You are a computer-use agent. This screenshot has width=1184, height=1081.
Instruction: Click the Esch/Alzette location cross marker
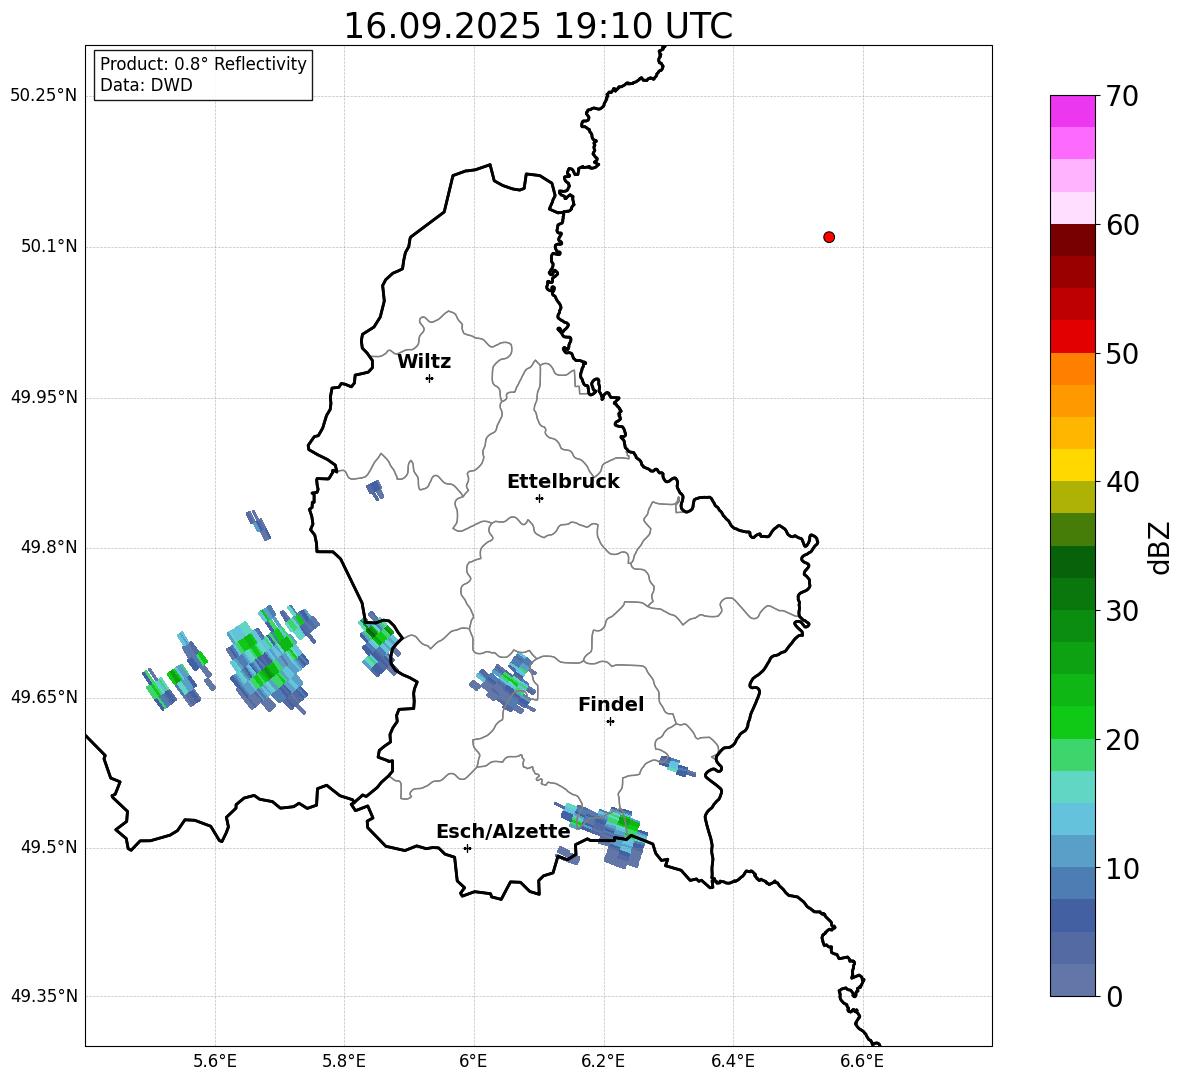[x=467, y=848]
